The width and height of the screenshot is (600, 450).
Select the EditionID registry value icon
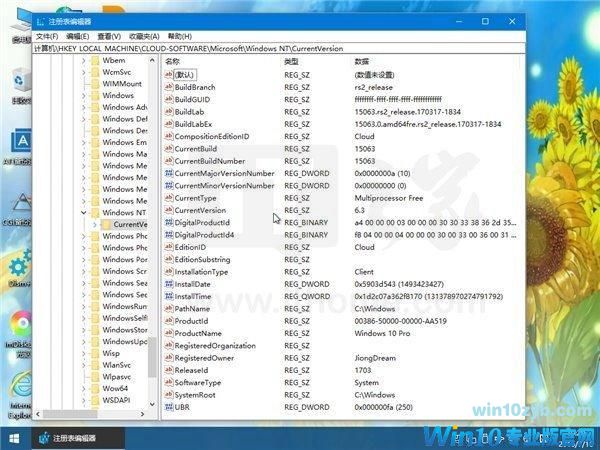[168, 247]
